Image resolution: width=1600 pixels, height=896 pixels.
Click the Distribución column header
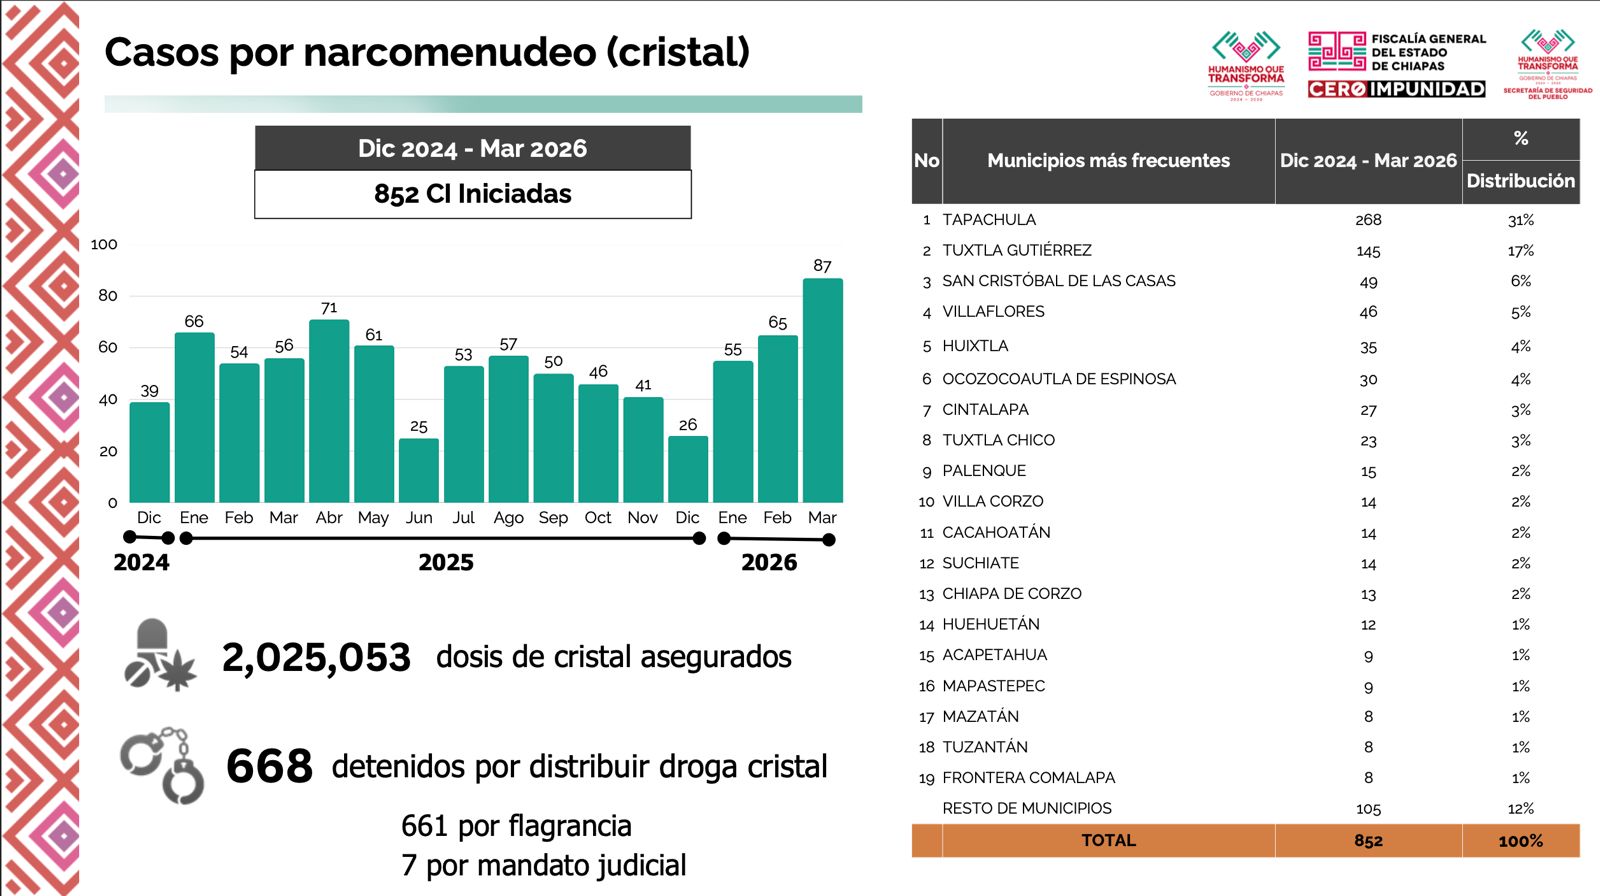(1520, 181)
